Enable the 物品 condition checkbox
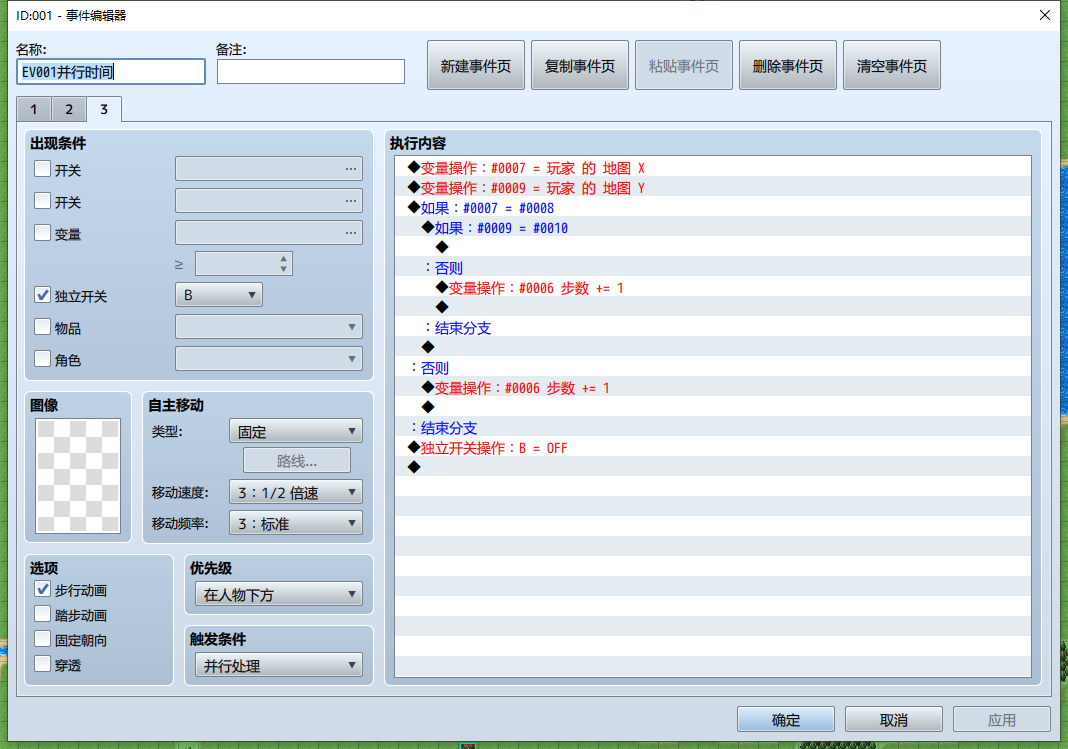This screenshot has width=1068, height=749. pyautogui.click(x=42, y=328)
